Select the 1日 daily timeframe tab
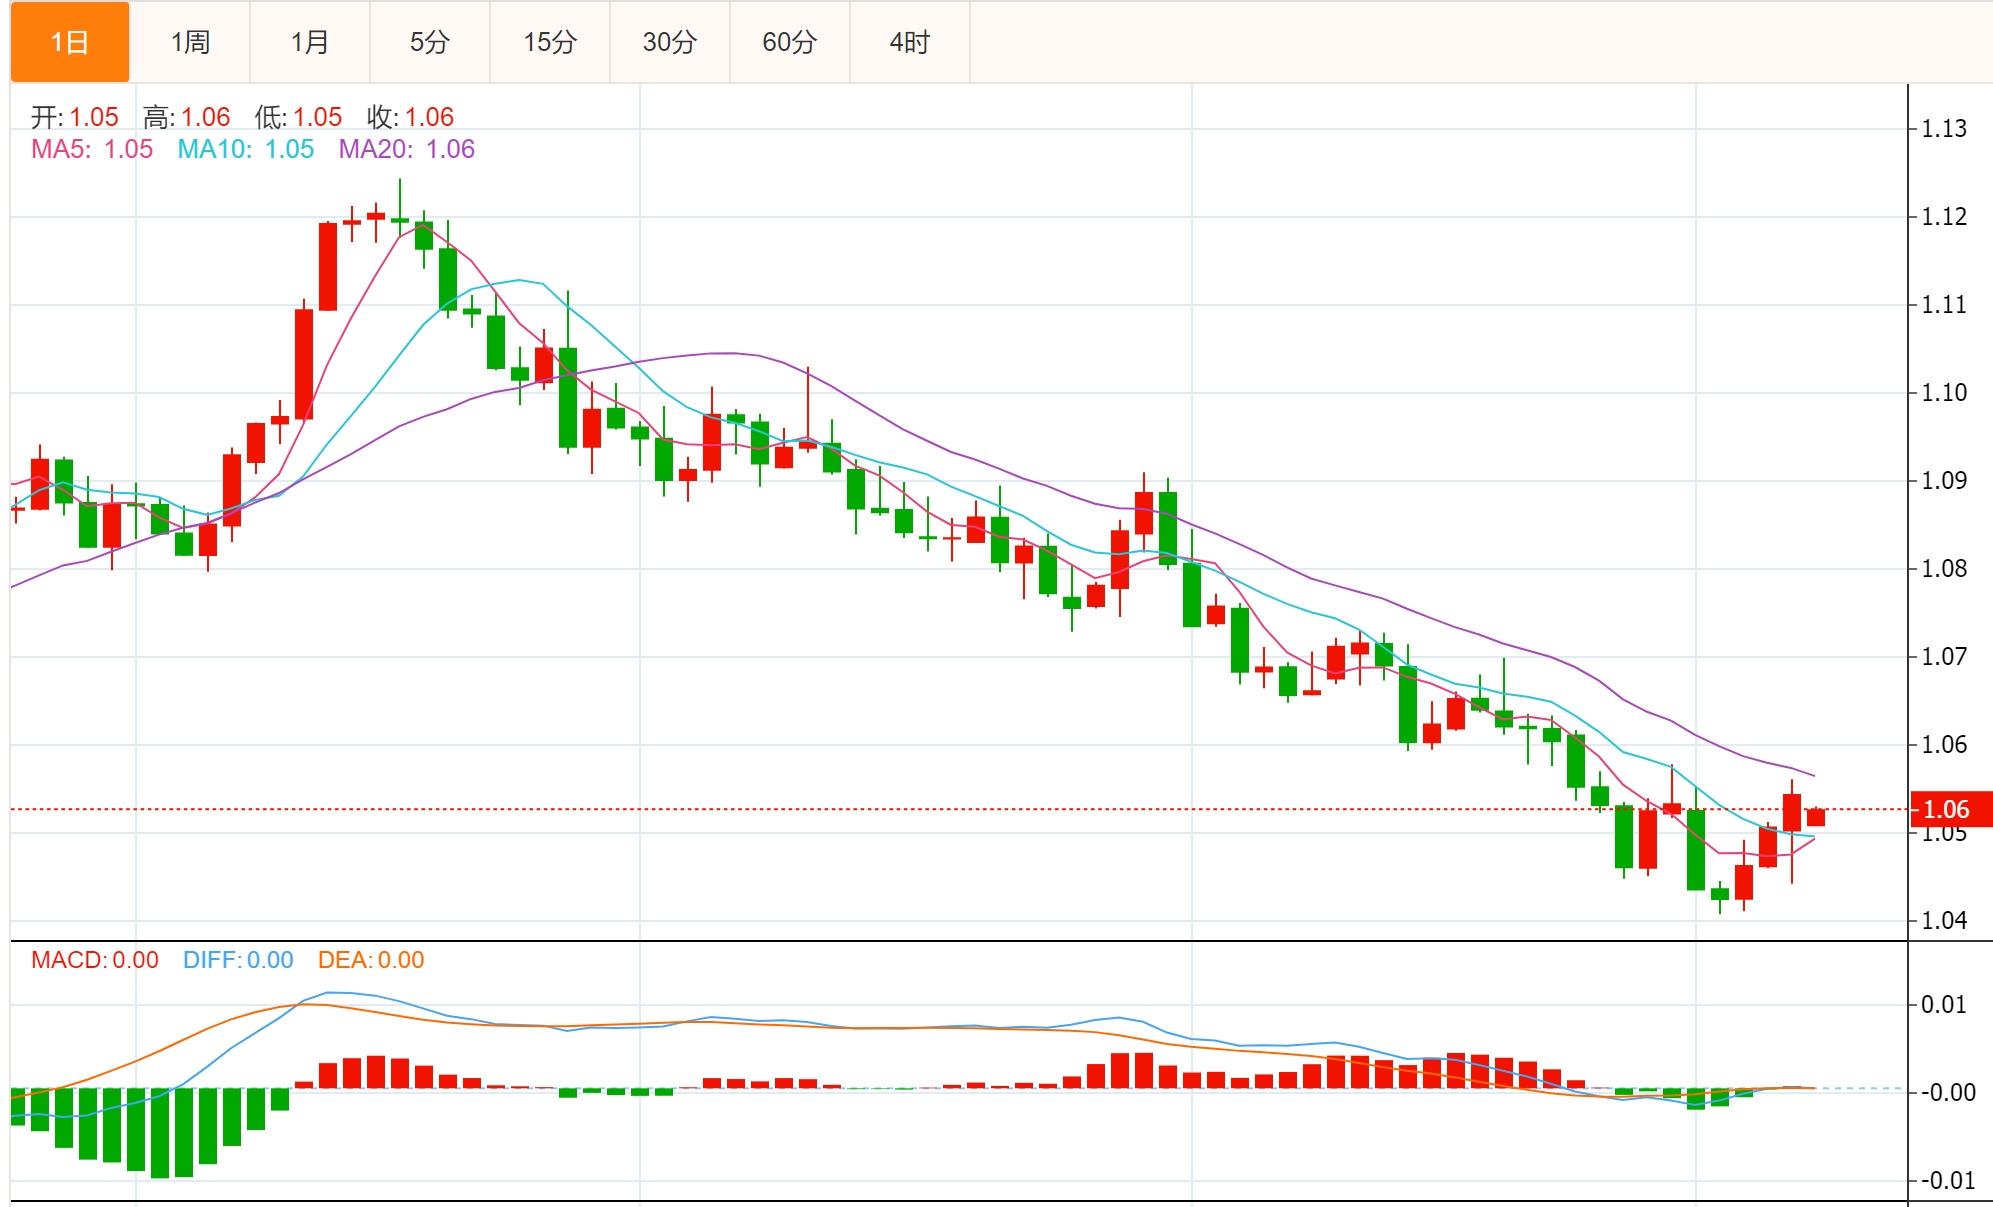 pyautogui.click(x=70, y=42)
